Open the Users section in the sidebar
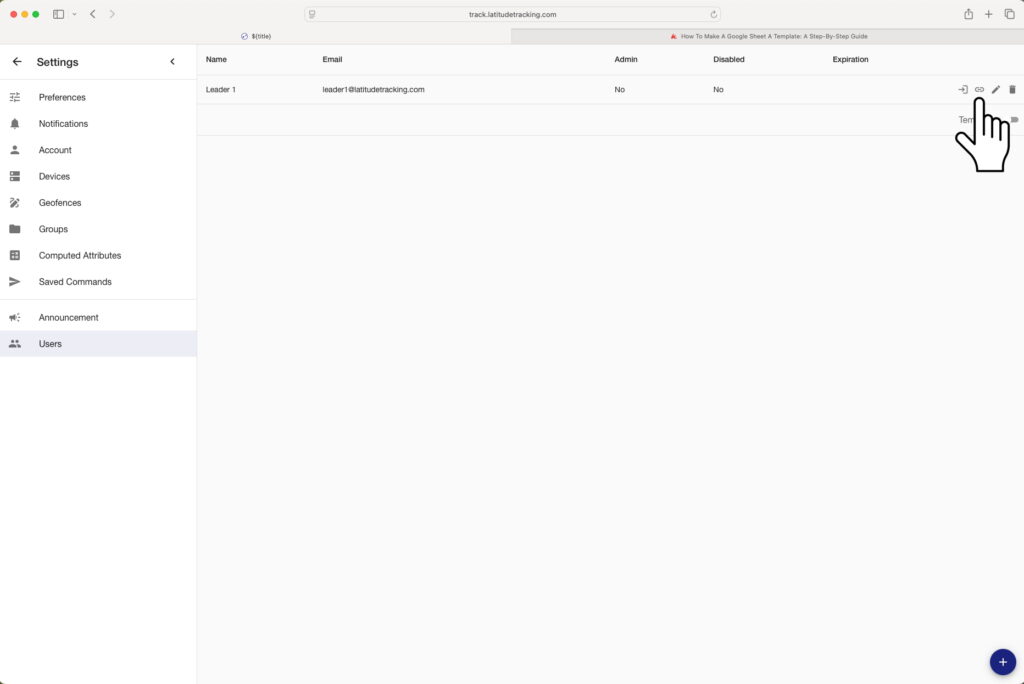Viewport: 1024px width, 684px height. (49, 343)
